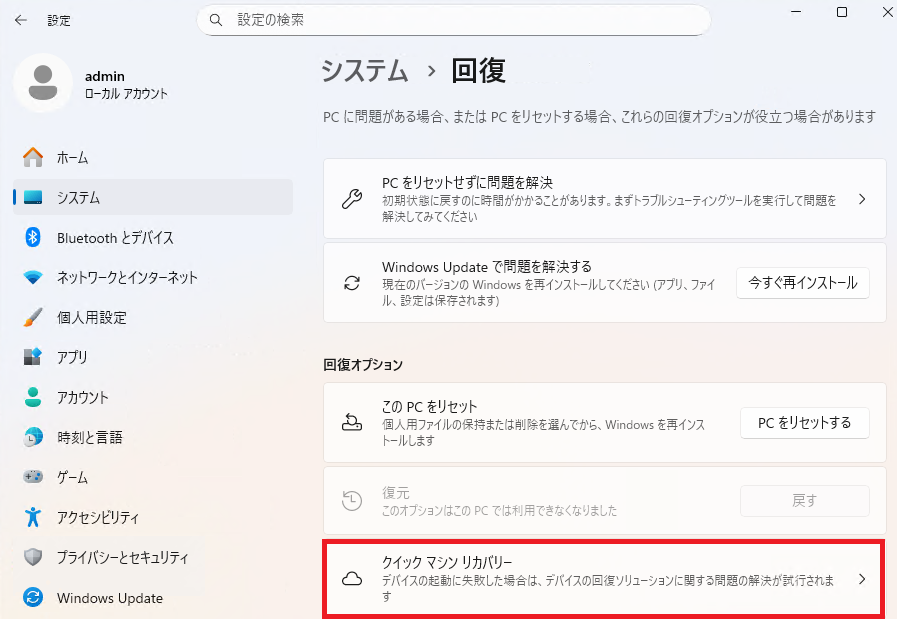Click 今すぐ再インストール button
Screen dimensions: 897x619
(x=803, y=283)
